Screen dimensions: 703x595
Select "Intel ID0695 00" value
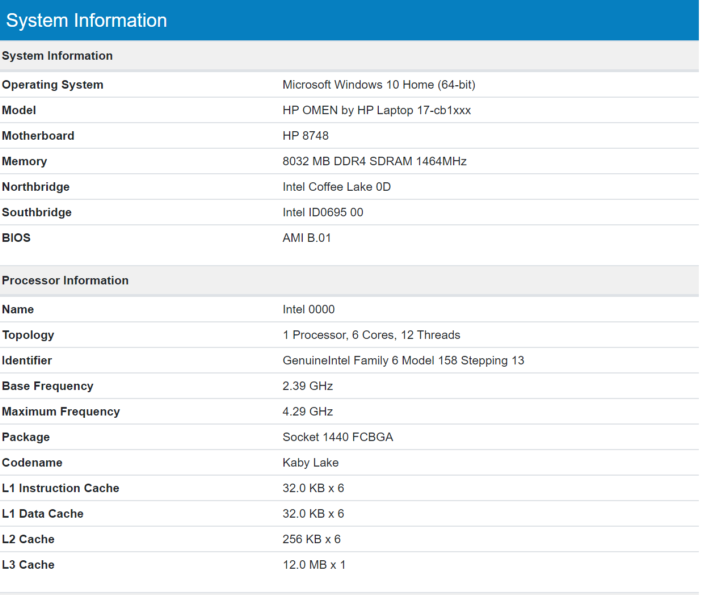click(x=323, y=213)
